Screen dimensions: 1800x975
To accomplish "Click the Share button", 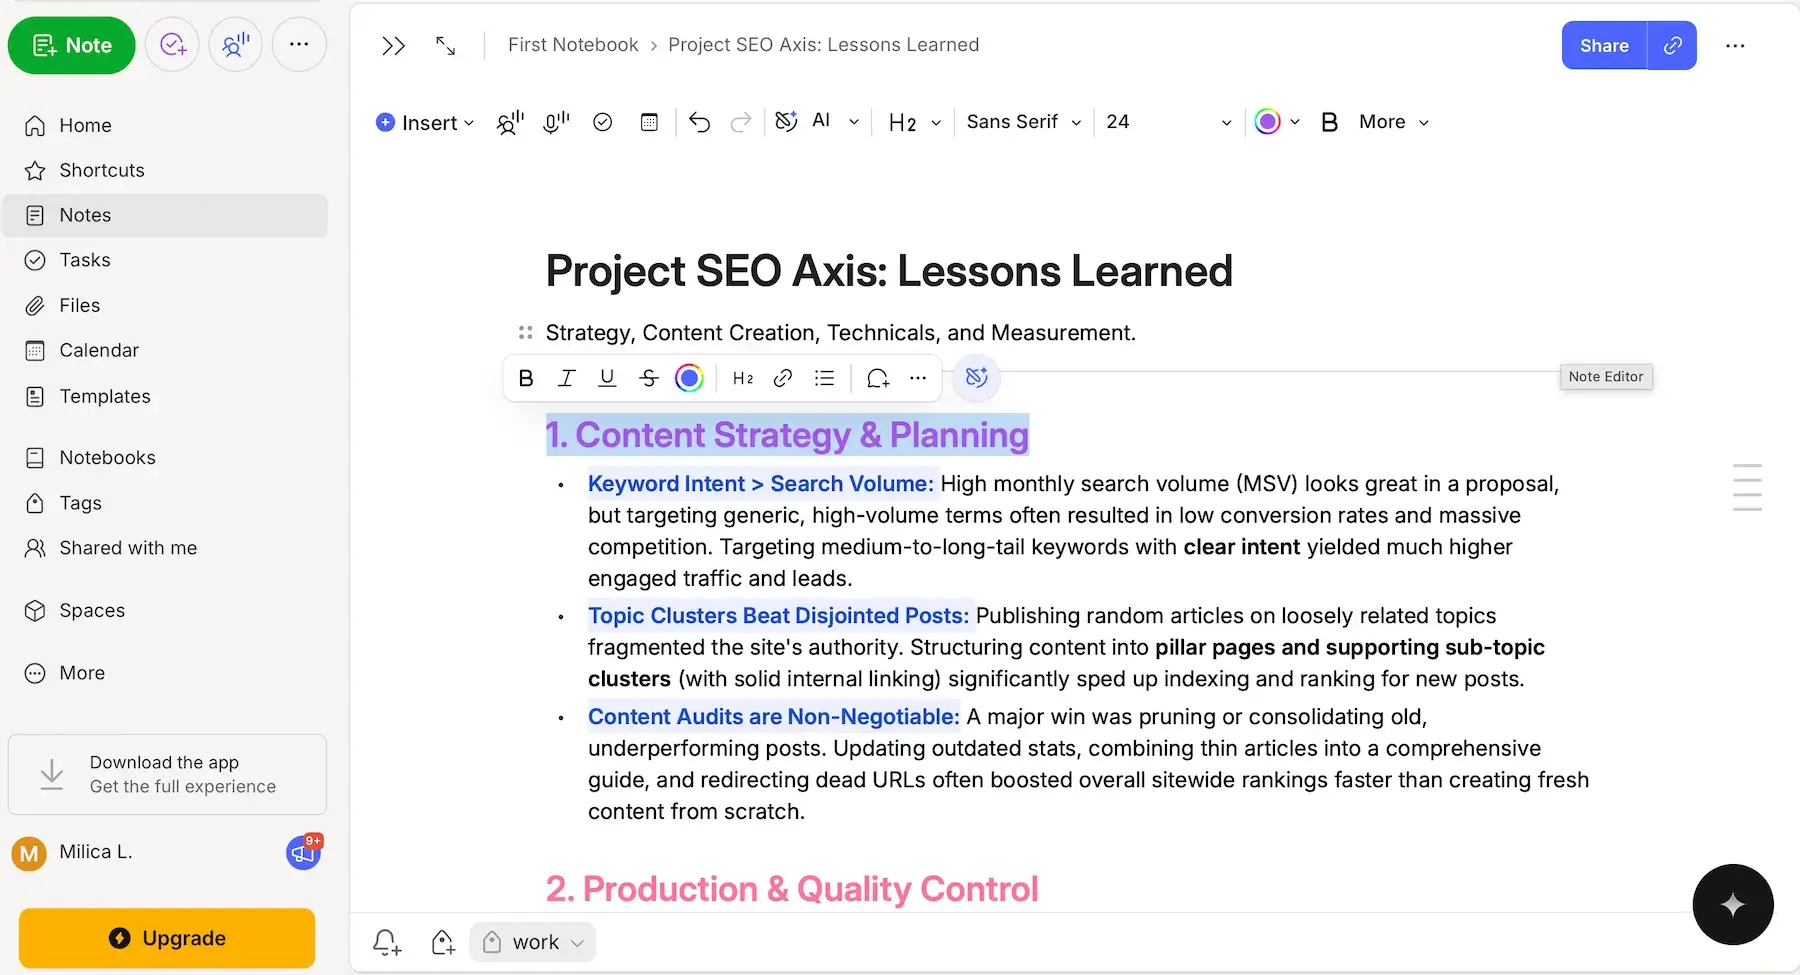I will pos(1604,45).
